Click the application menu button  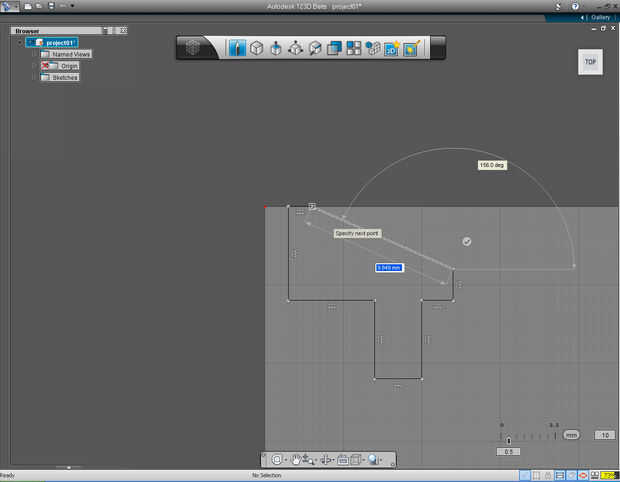pyautogui.click(x=9, y=6)
